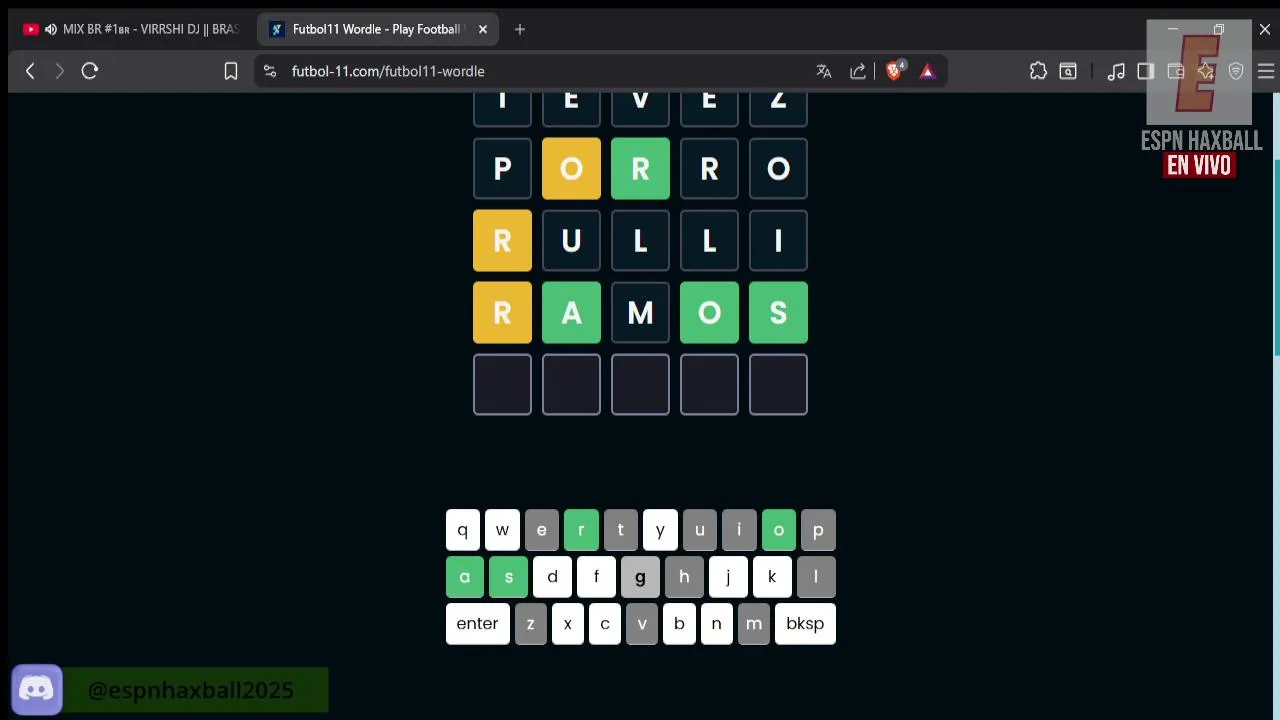Click the yellow O tile in PORRO row
This screenshot has height=720, width=1280.
pyautogui.click(x=571, y=169)
